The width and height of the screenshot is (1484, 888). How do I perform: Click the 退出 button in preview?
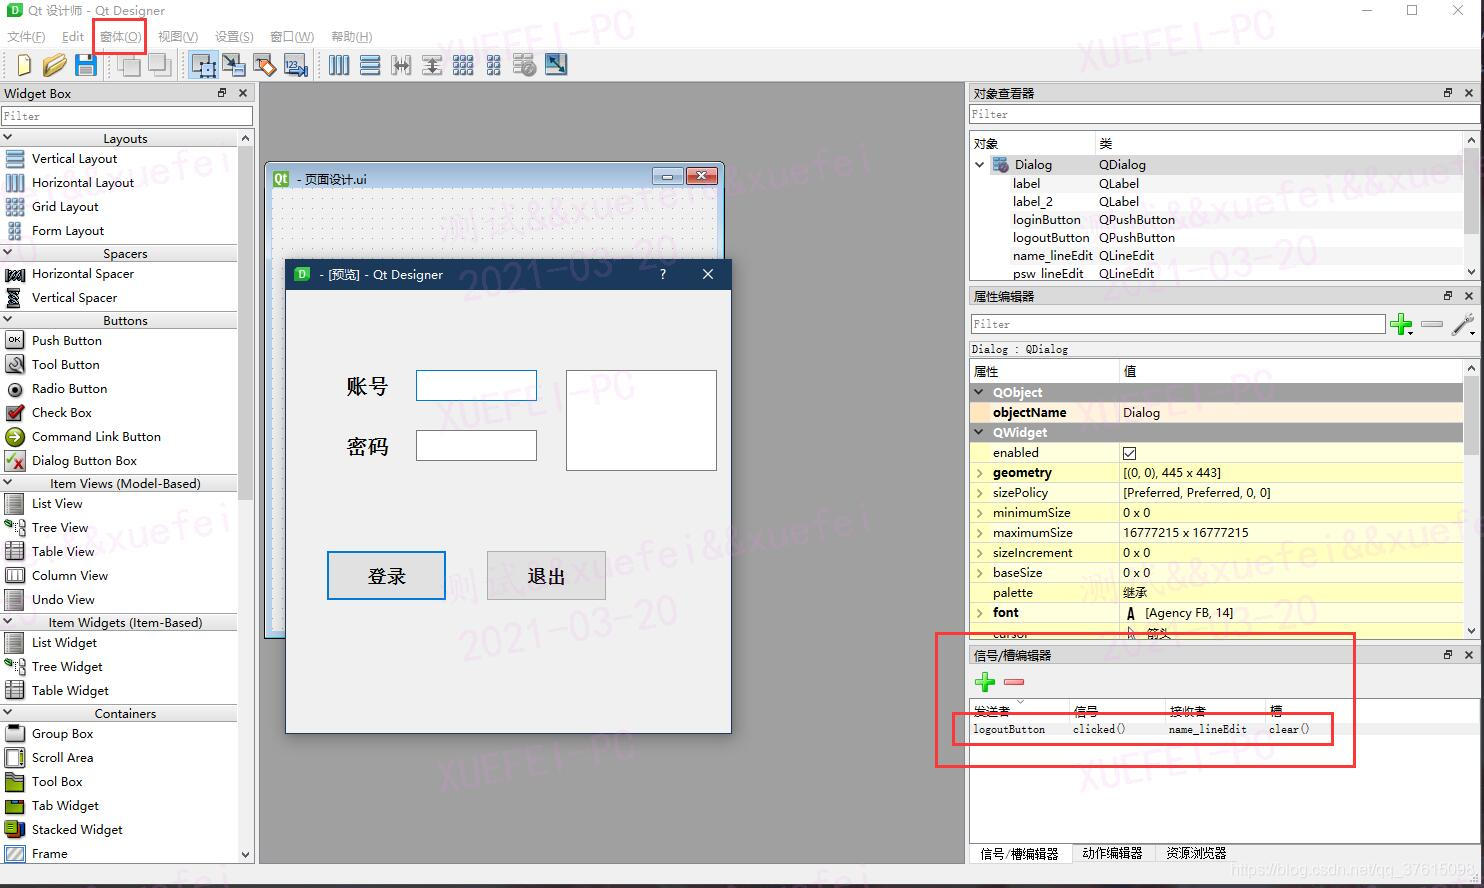[546, 576]
